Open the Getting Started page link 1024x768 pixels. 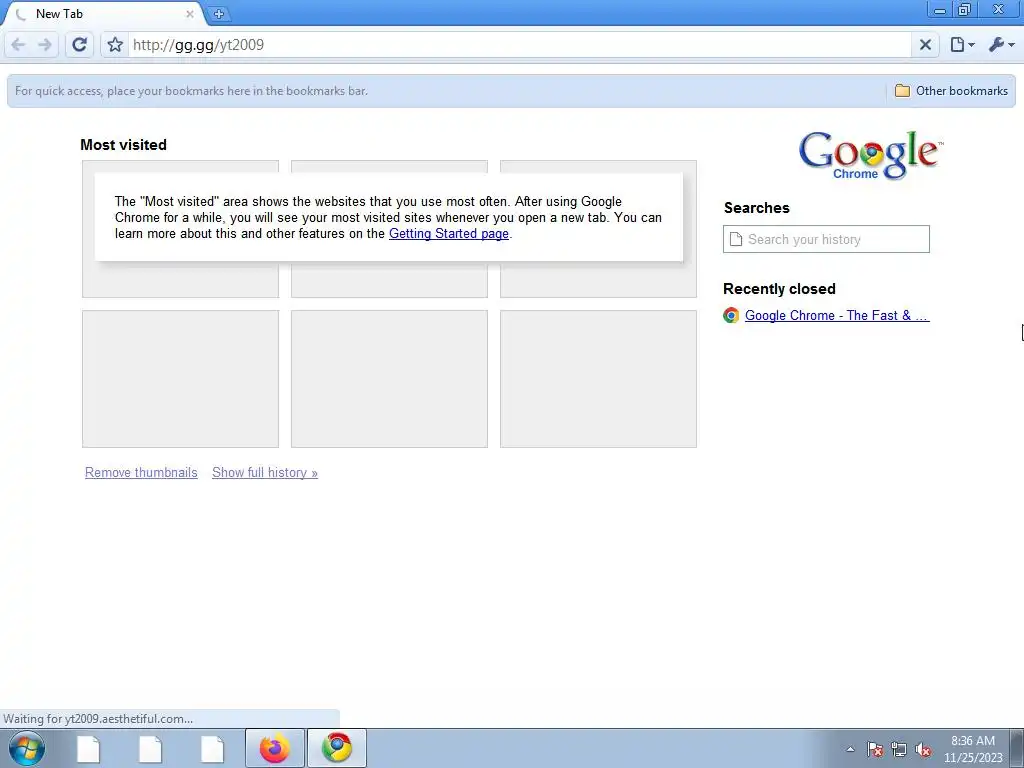449,234
